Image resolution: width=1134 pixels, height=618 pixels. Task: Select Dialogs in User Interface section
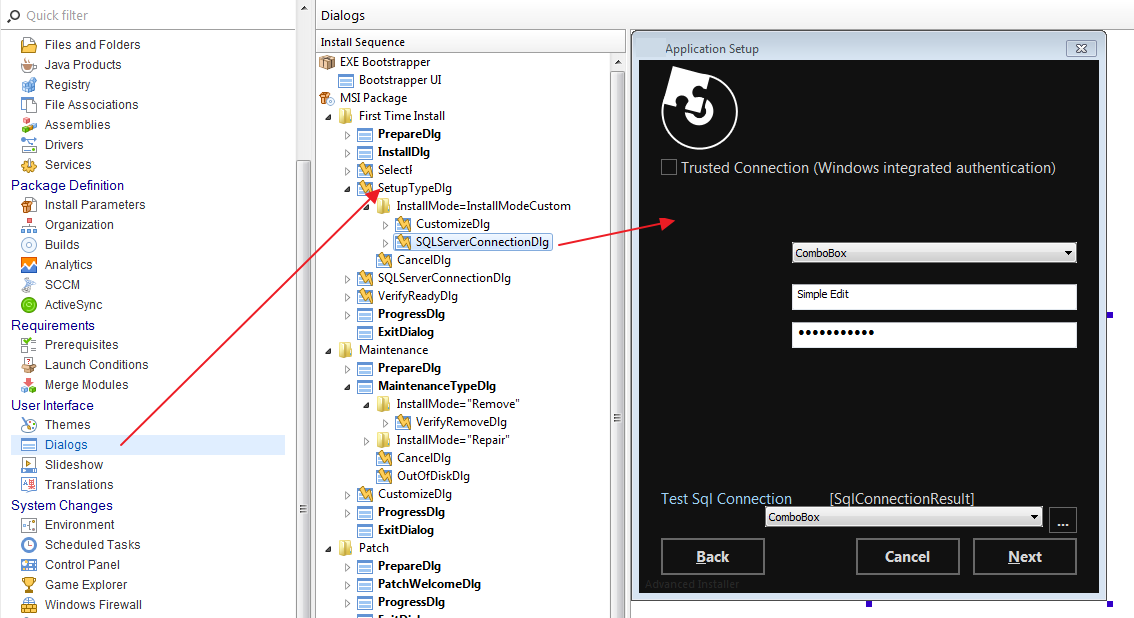click(66, 445)
